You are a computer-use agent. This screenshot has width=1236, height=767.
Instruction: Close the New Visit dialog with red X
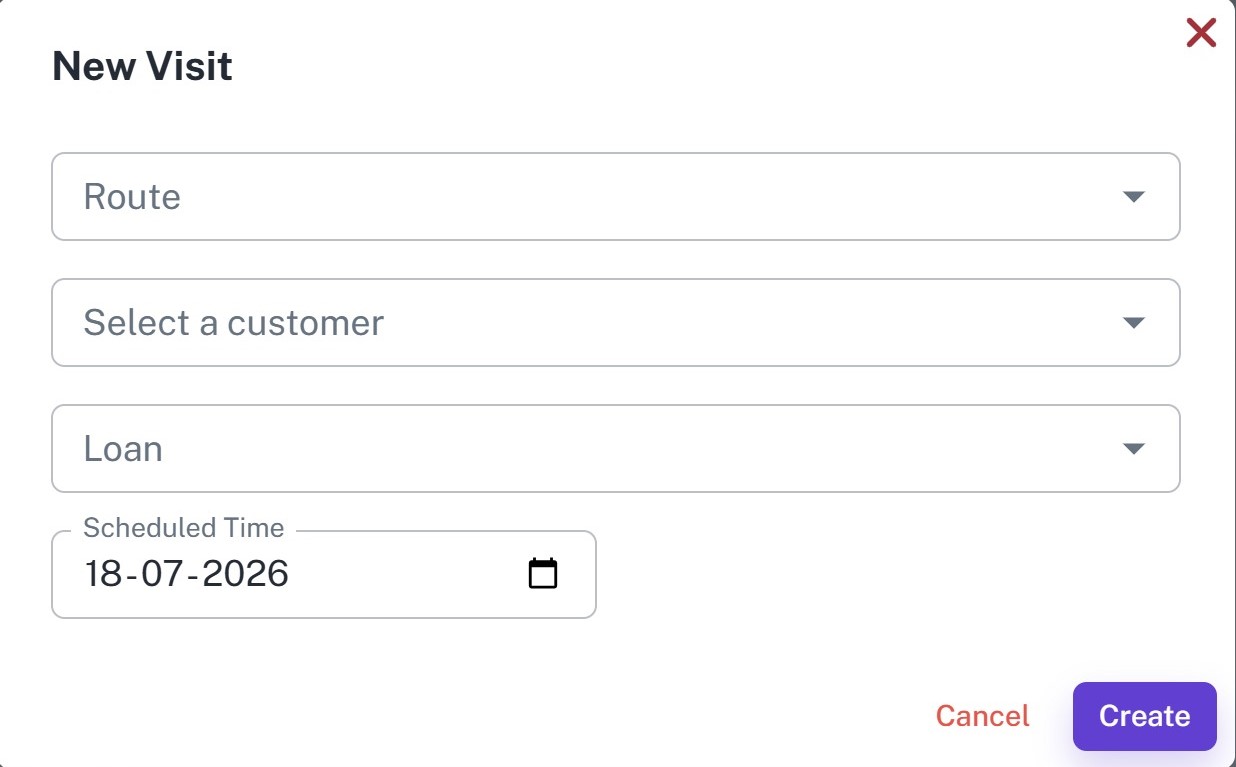1200,33
